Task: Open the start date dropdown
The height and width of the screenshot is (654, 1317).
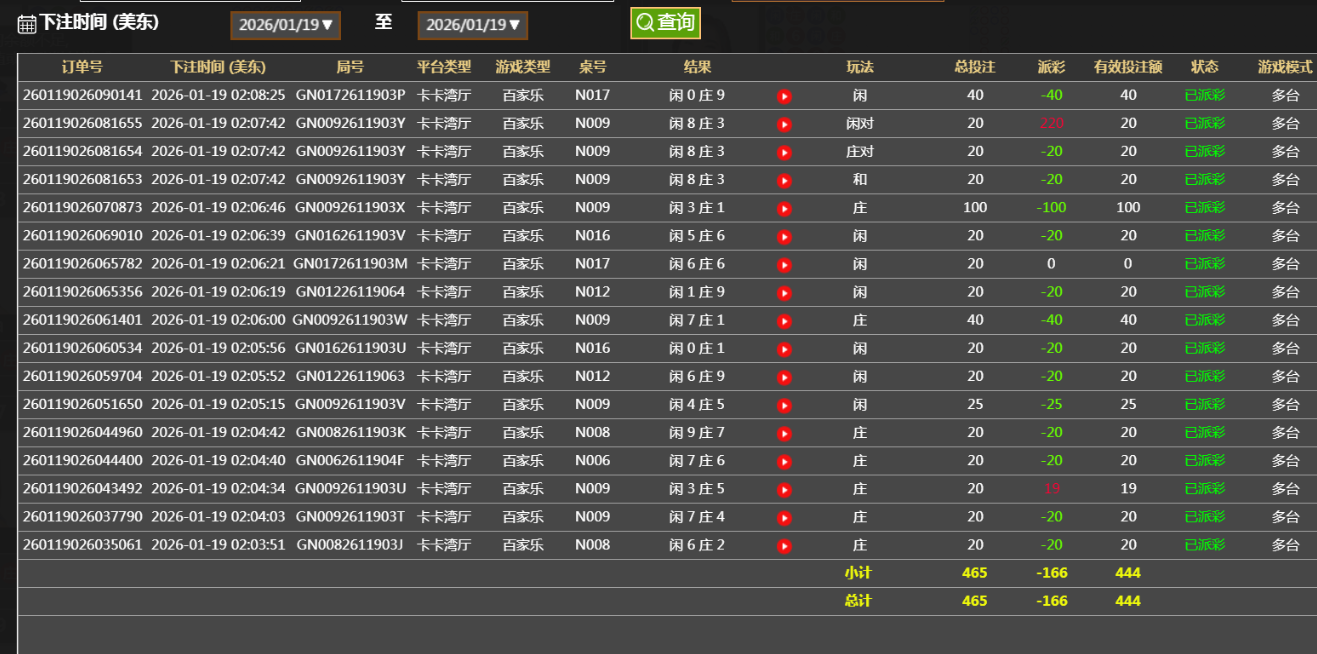Action: (286, 25)
